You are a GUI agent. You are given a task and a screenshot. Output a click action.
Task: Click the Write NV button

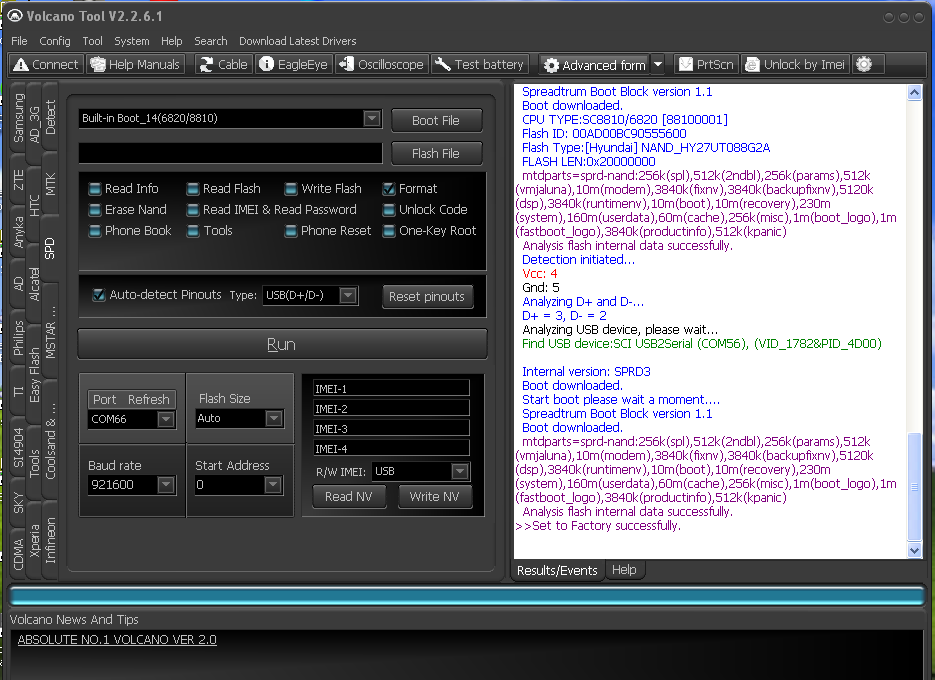434,496
